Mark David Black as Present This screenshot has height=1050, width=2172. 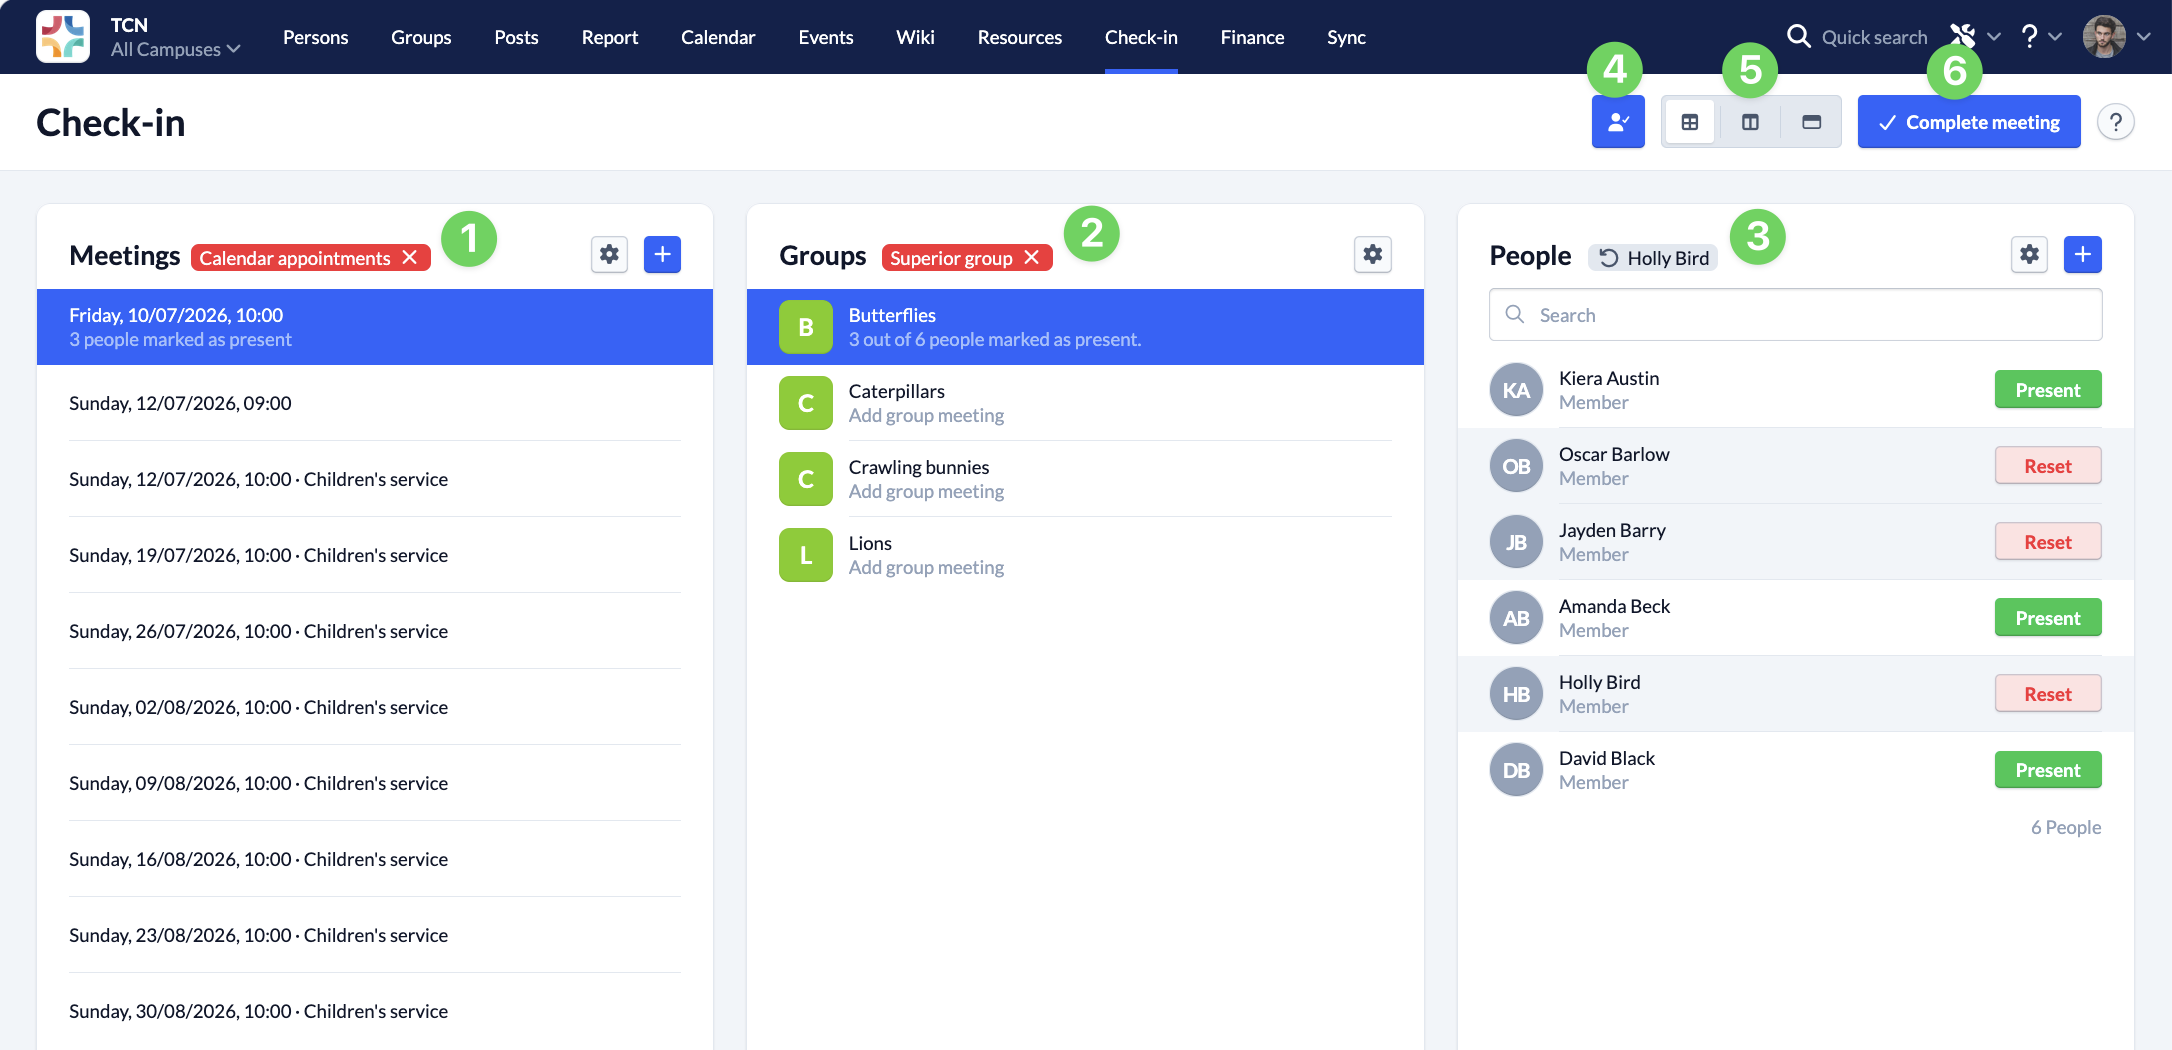click(x=2047, y=770)
